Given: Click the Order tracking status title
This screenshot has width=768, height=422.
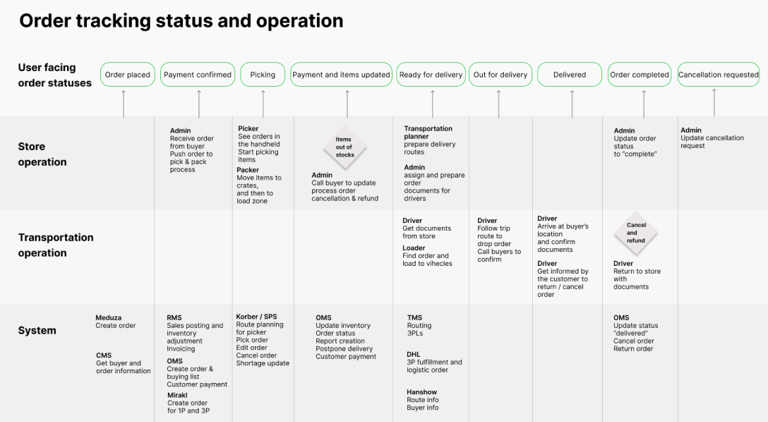Looking at the screenshot, I should pyautogui.click(x=181, y=21).
